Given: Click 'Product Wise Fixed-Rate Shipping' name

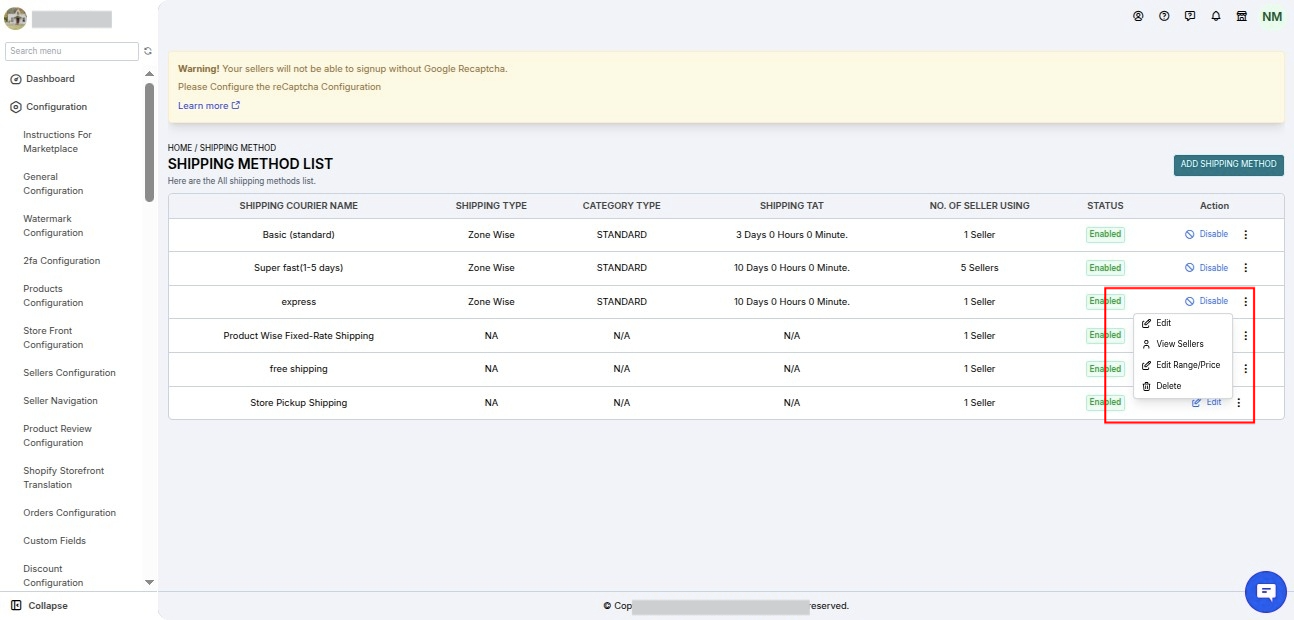Looking at the screenshot, I should click(298, 336).
